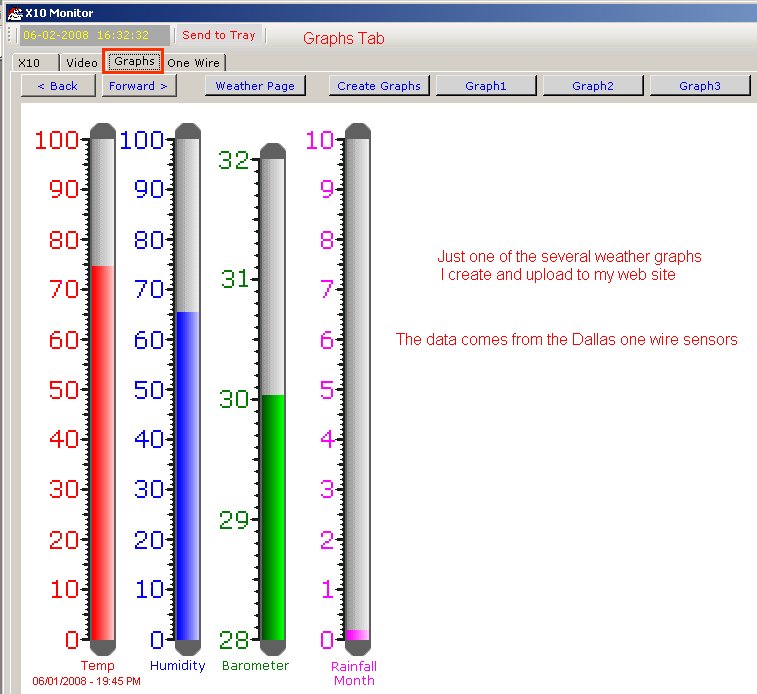Send the app to tray

[219, 35]
